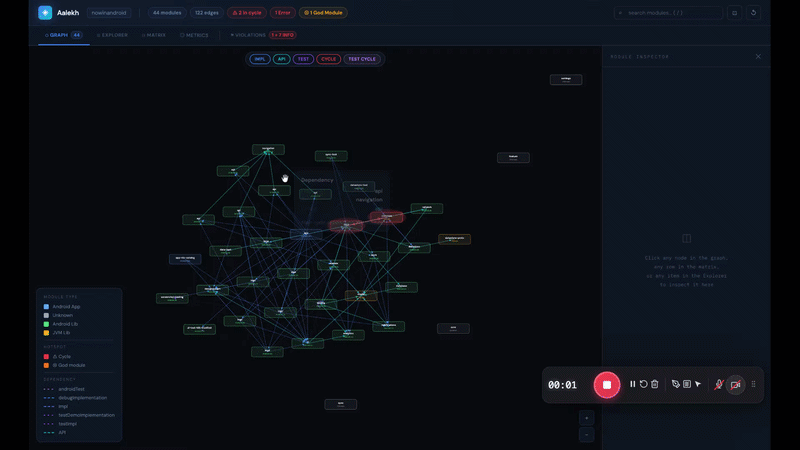
Task: Pause the recording
Action: 632,384
